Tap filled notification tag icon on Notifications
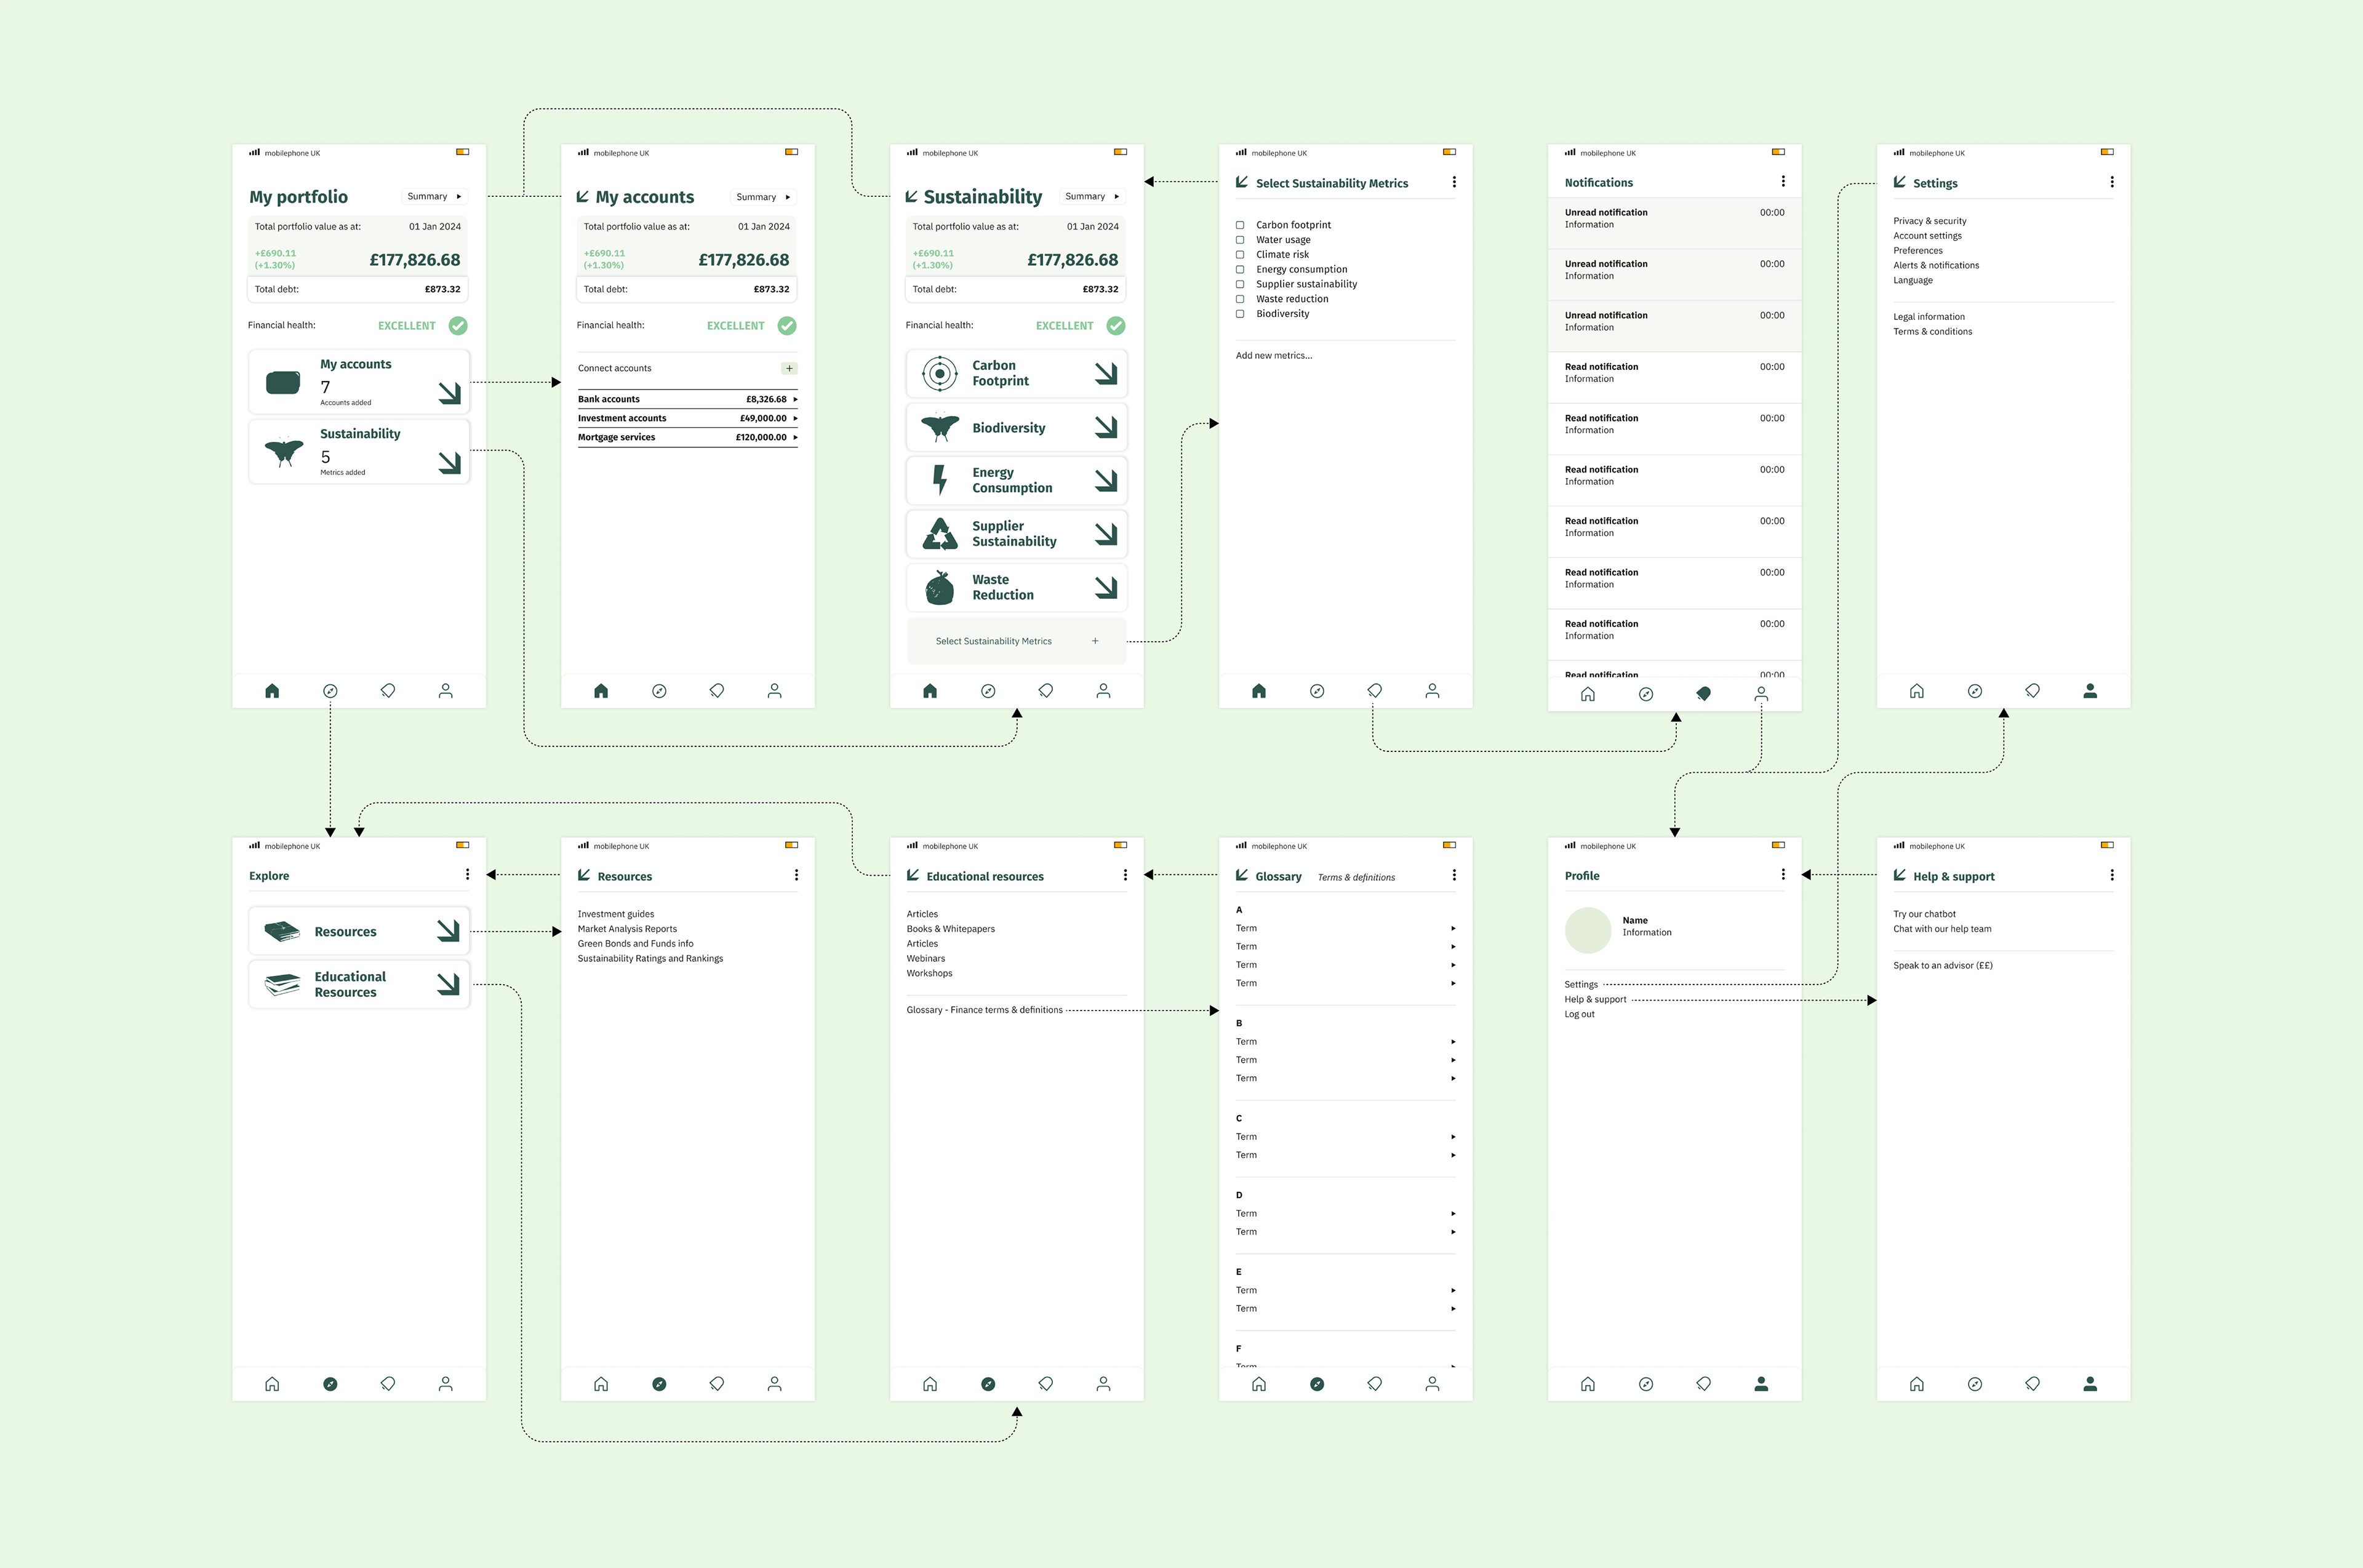Viewport: 2363px width, 1568px height. [x=1703, y=694]
